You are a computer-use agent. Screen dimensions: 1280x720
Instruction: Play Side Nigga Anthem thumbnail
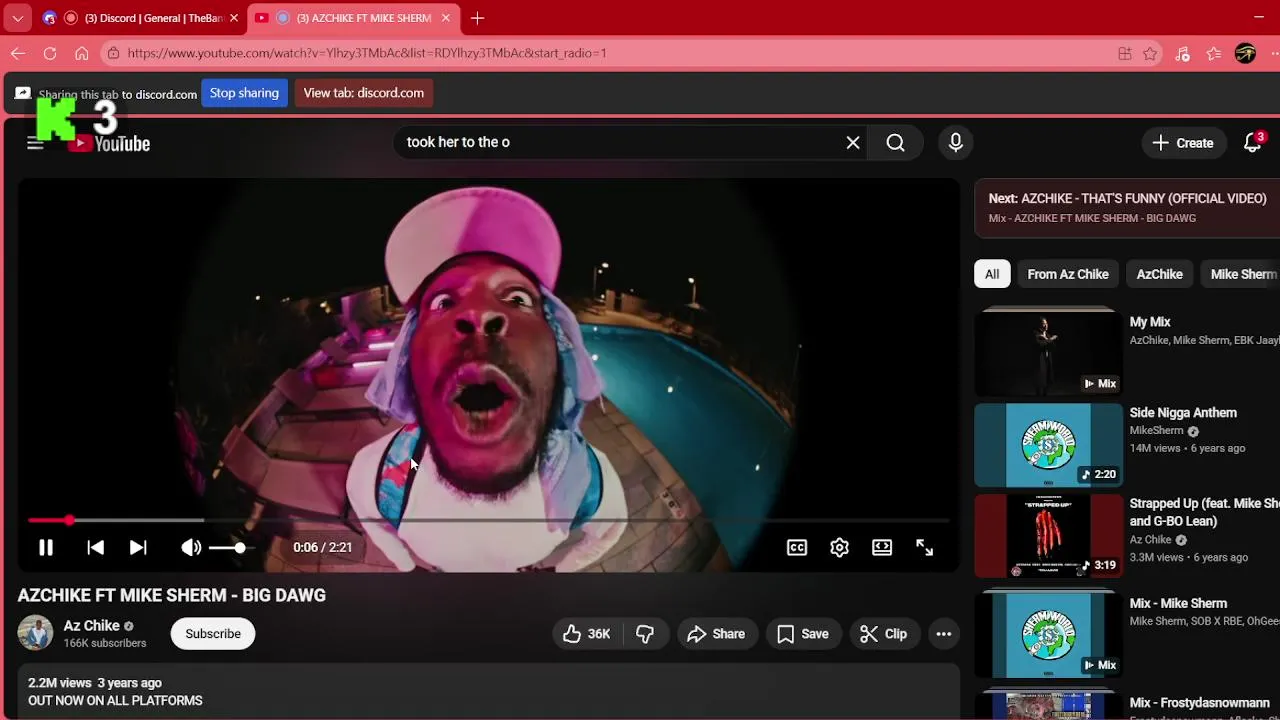pos(1048,445)
